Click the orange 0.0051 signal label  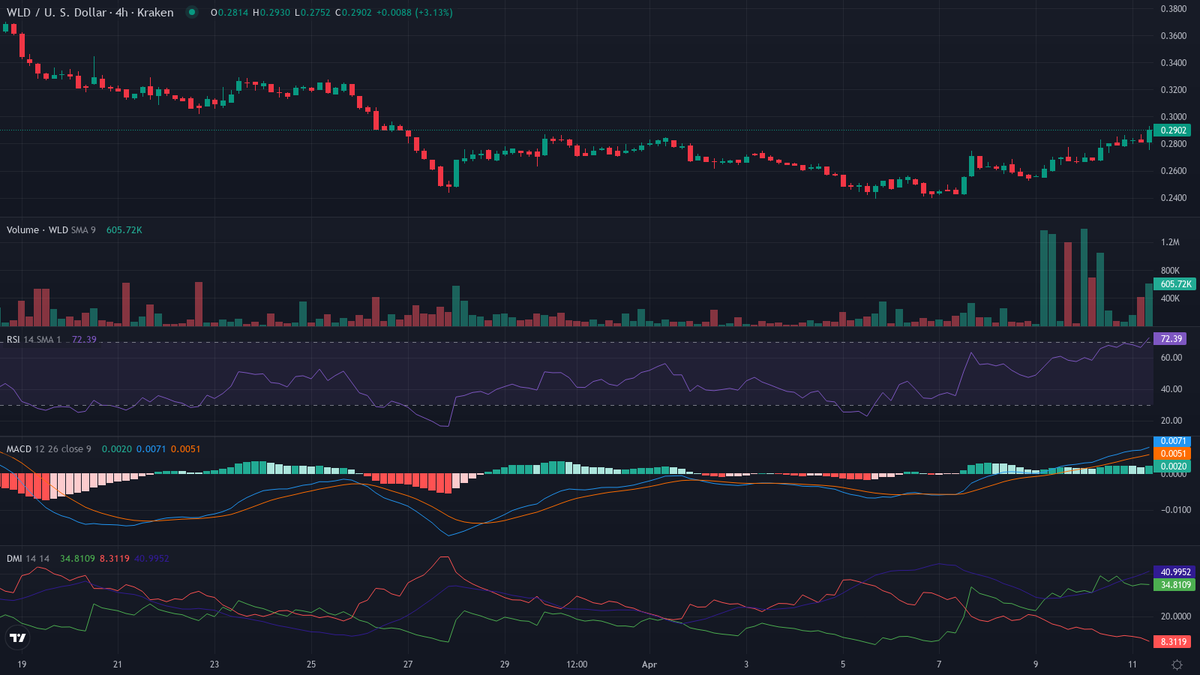point(1172,453)
